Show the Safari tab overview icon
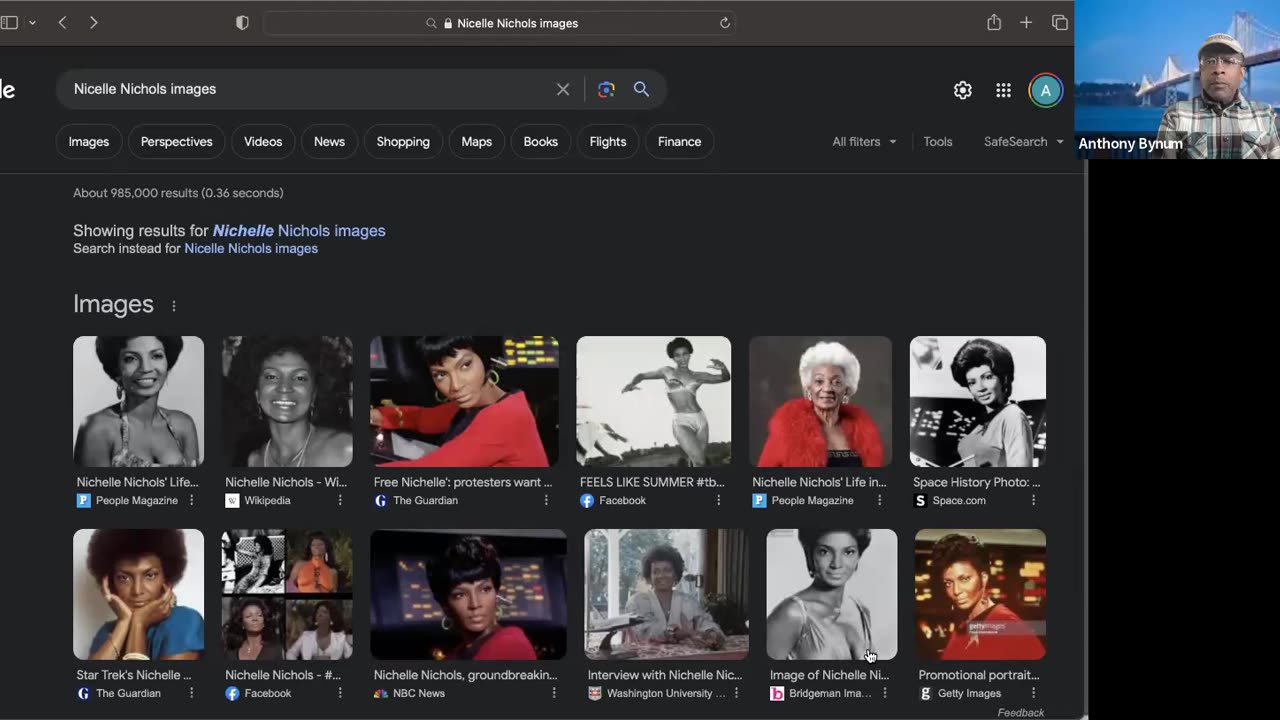Screen dimensions: 1280x720 point(1059,22)
